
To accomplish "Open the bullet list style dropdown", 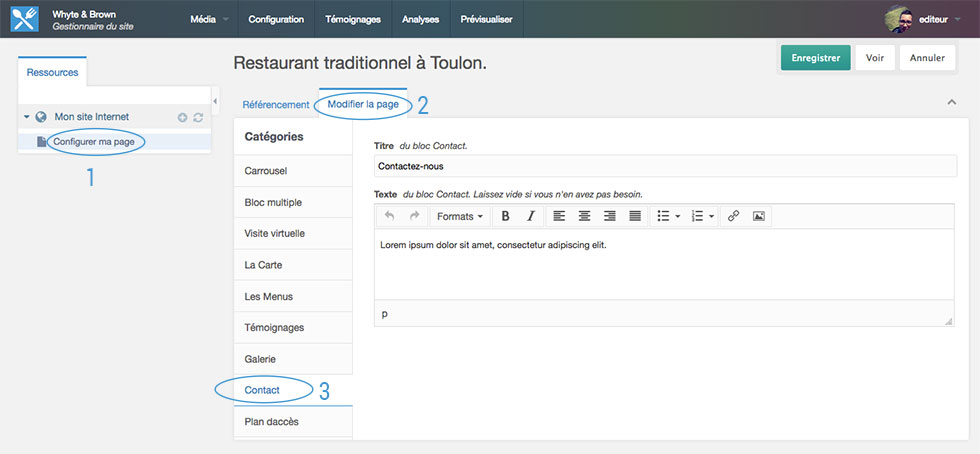I will [x=666, y=216].
